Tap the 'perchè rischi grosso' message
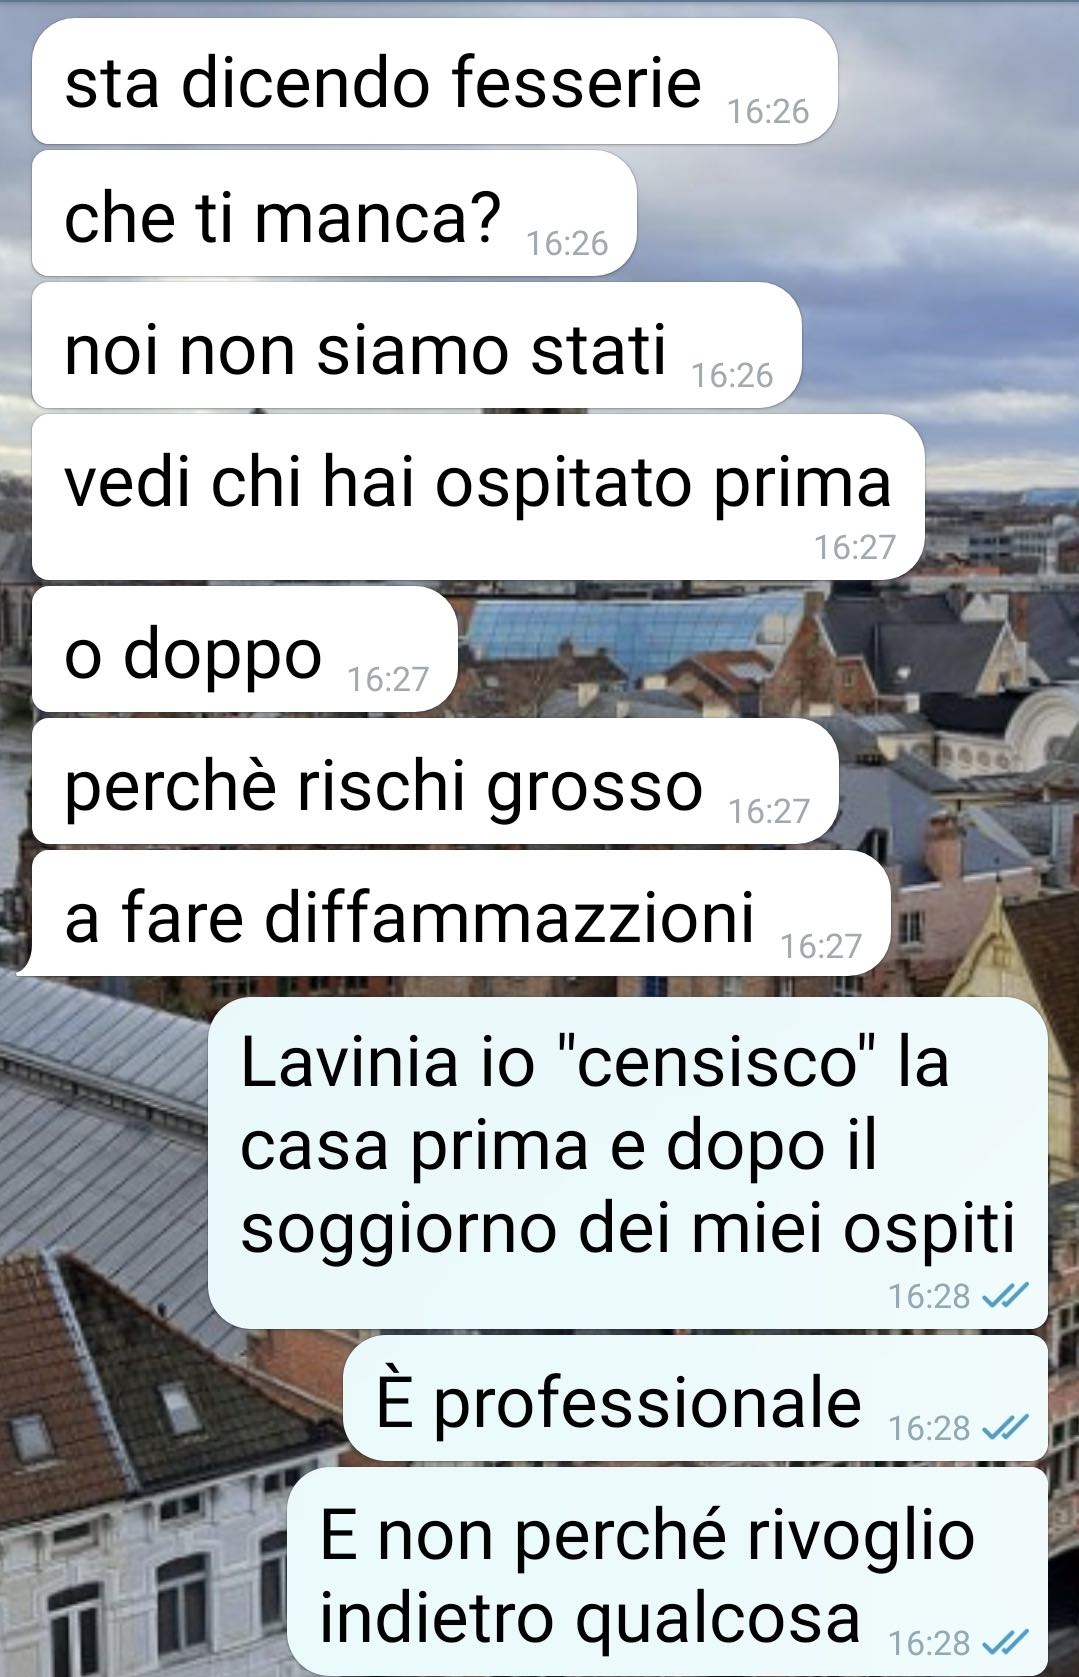Screen dimensions: 1079x1677 pos(435,782)
